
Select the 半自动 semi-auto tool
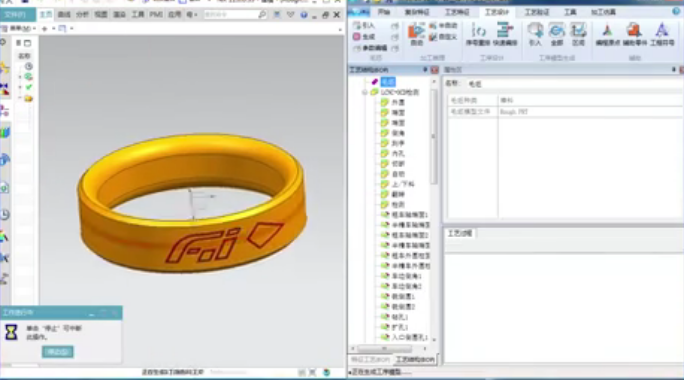pos(443,26)
